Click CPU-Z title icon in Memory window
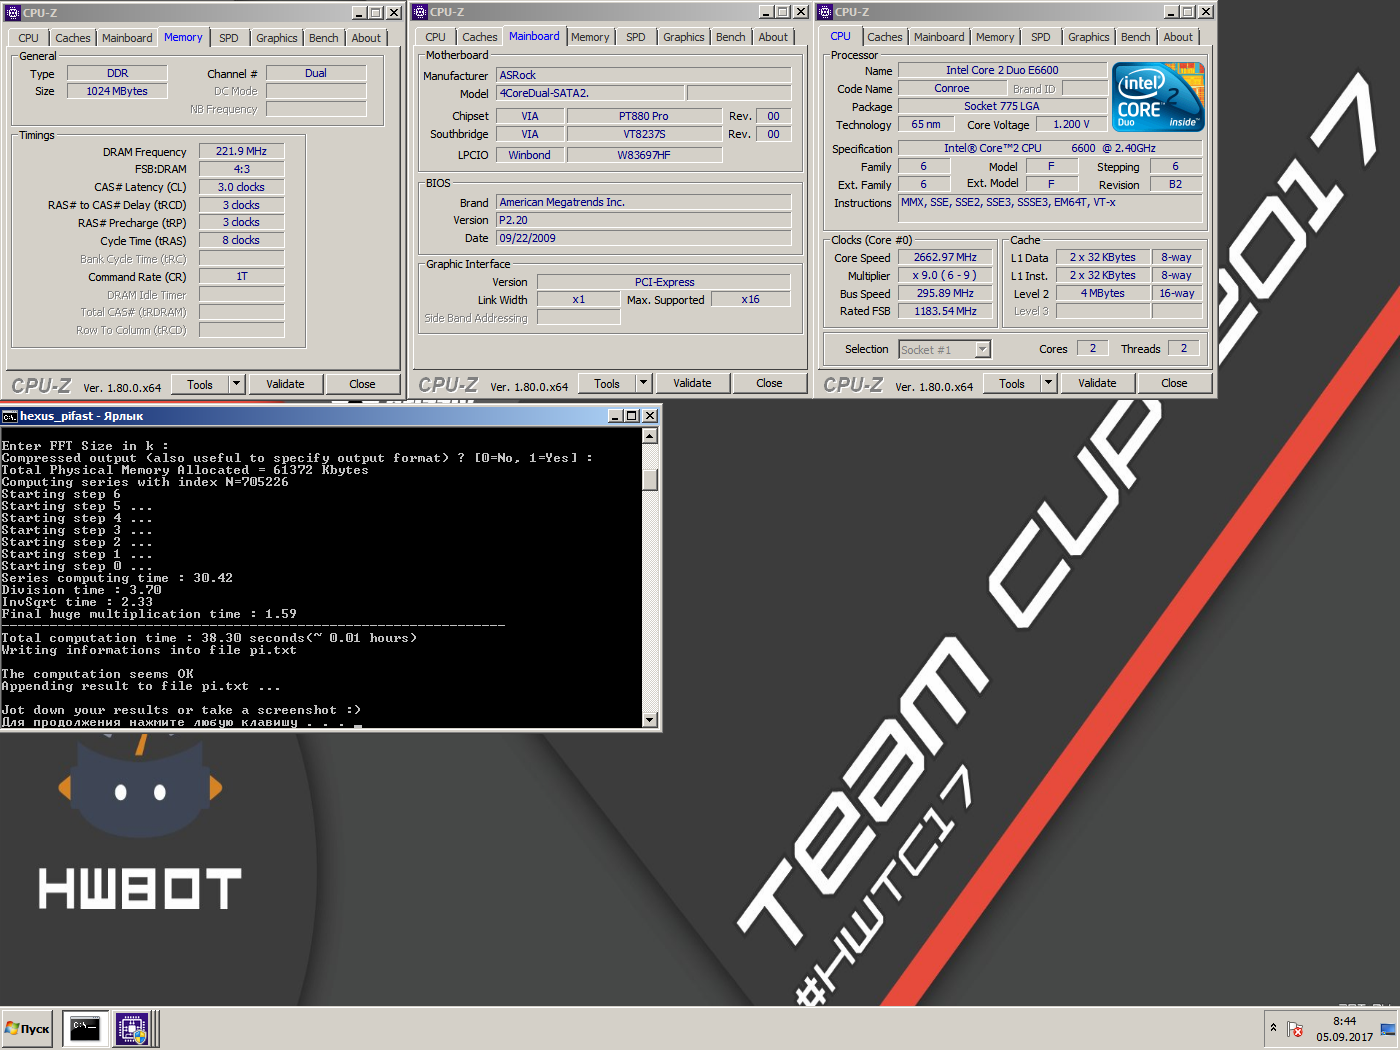 (x=13, y=13)
